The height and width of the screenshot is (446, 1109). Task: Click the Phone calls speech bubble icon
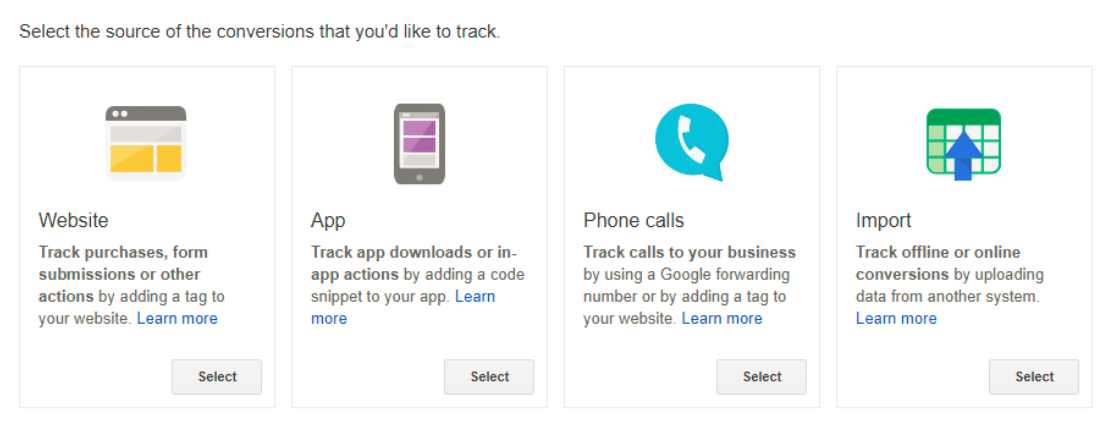click(x=691, y=142)
